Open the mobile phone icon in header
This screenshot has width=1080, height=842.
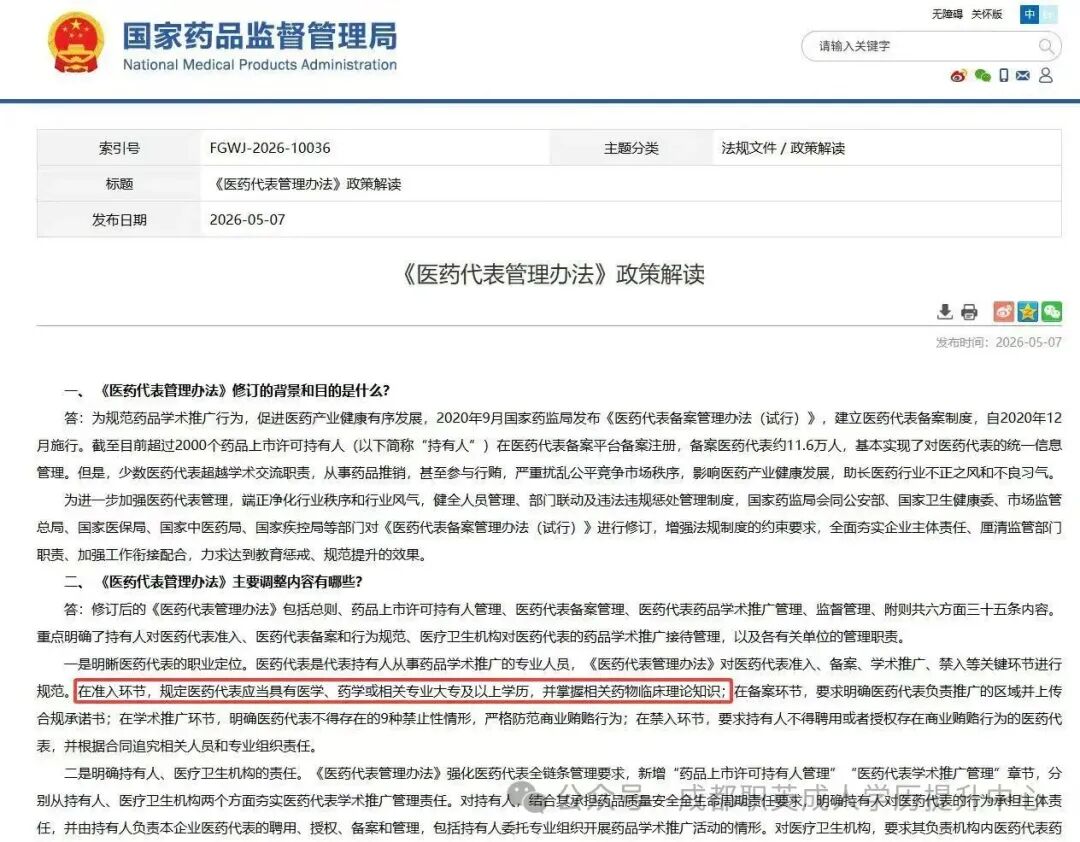click(1004, 76)
